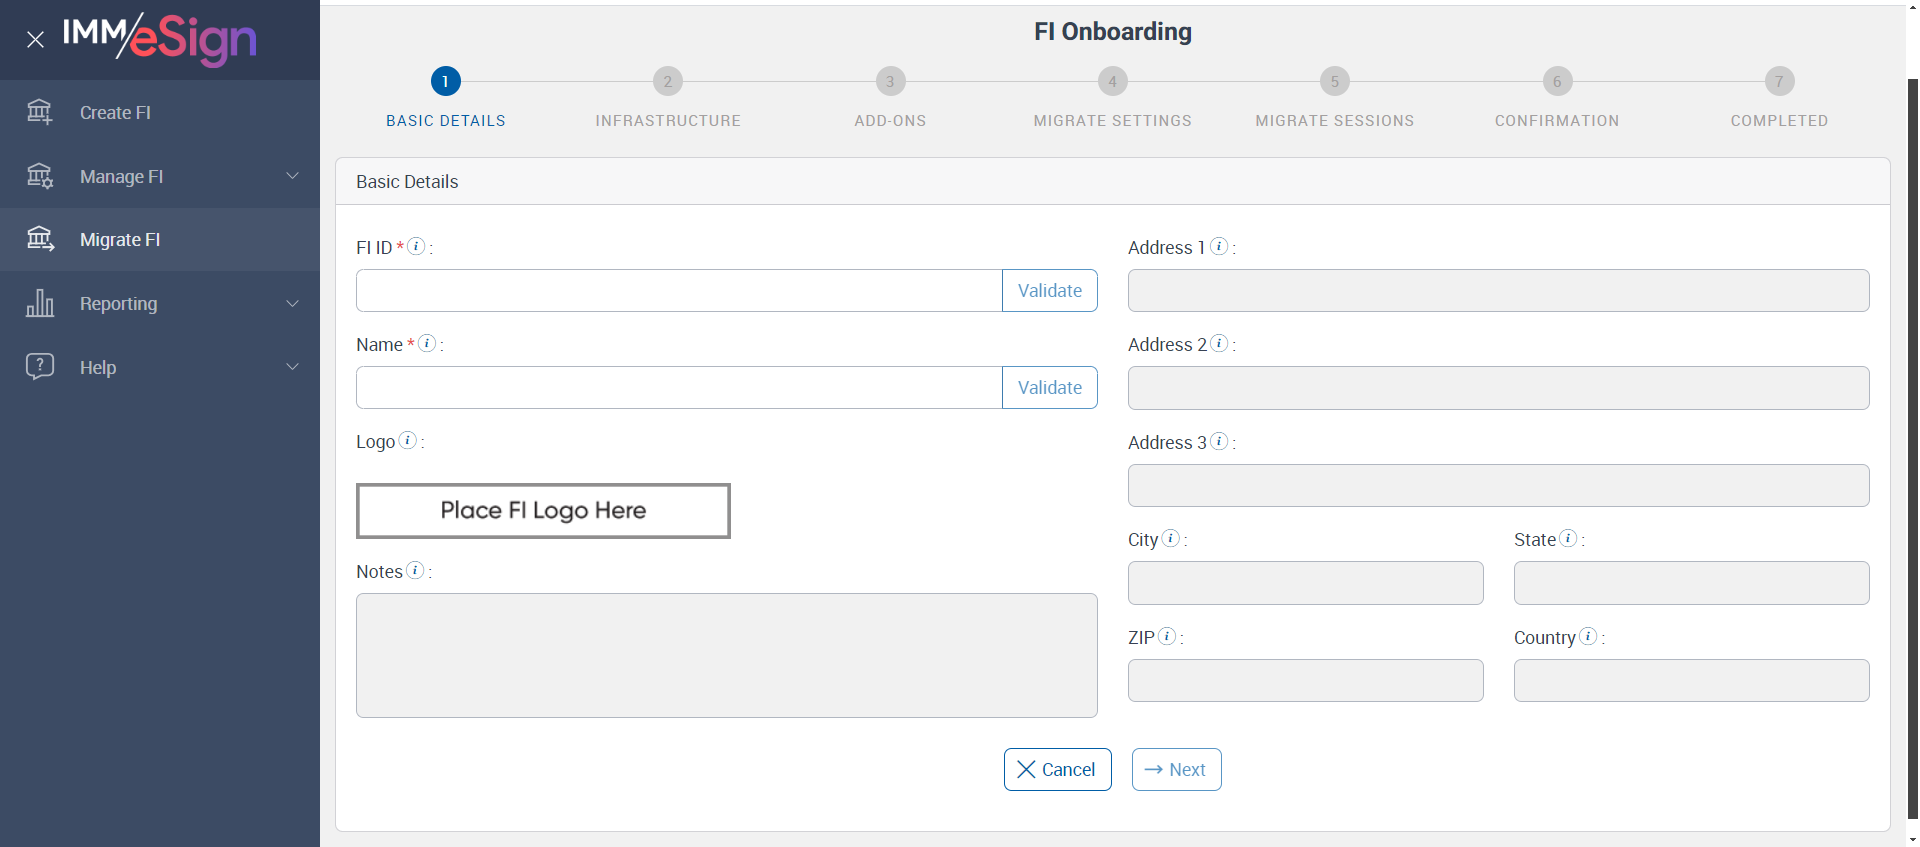
Task: Expand the Reporting menu chevron
Action: point(292,303)
